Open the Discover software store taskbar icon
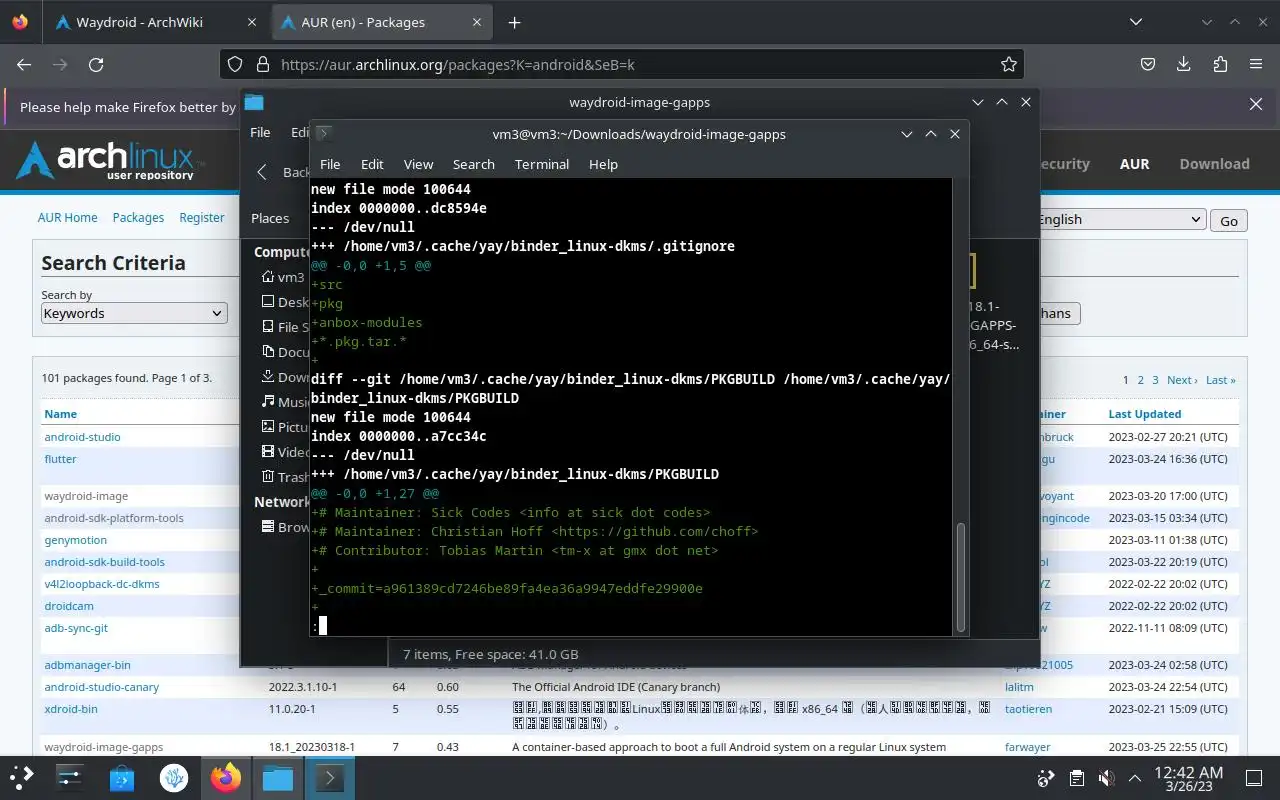The height and width of the screenshot is (800, 1280). pyautogui.click(x=122, y=777)
